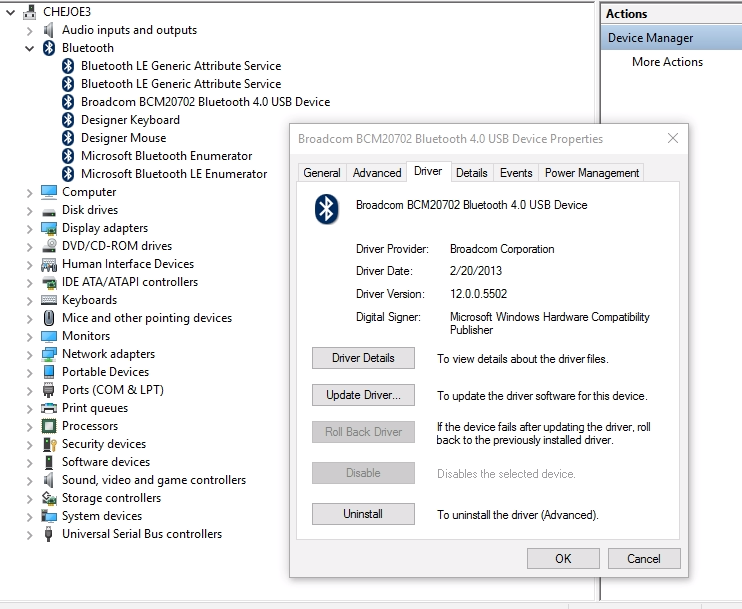Click the icon of the first Bluetooth LE Generic Attribute Service
Viewport: 742px width, 609px height.
coord(68,66)
